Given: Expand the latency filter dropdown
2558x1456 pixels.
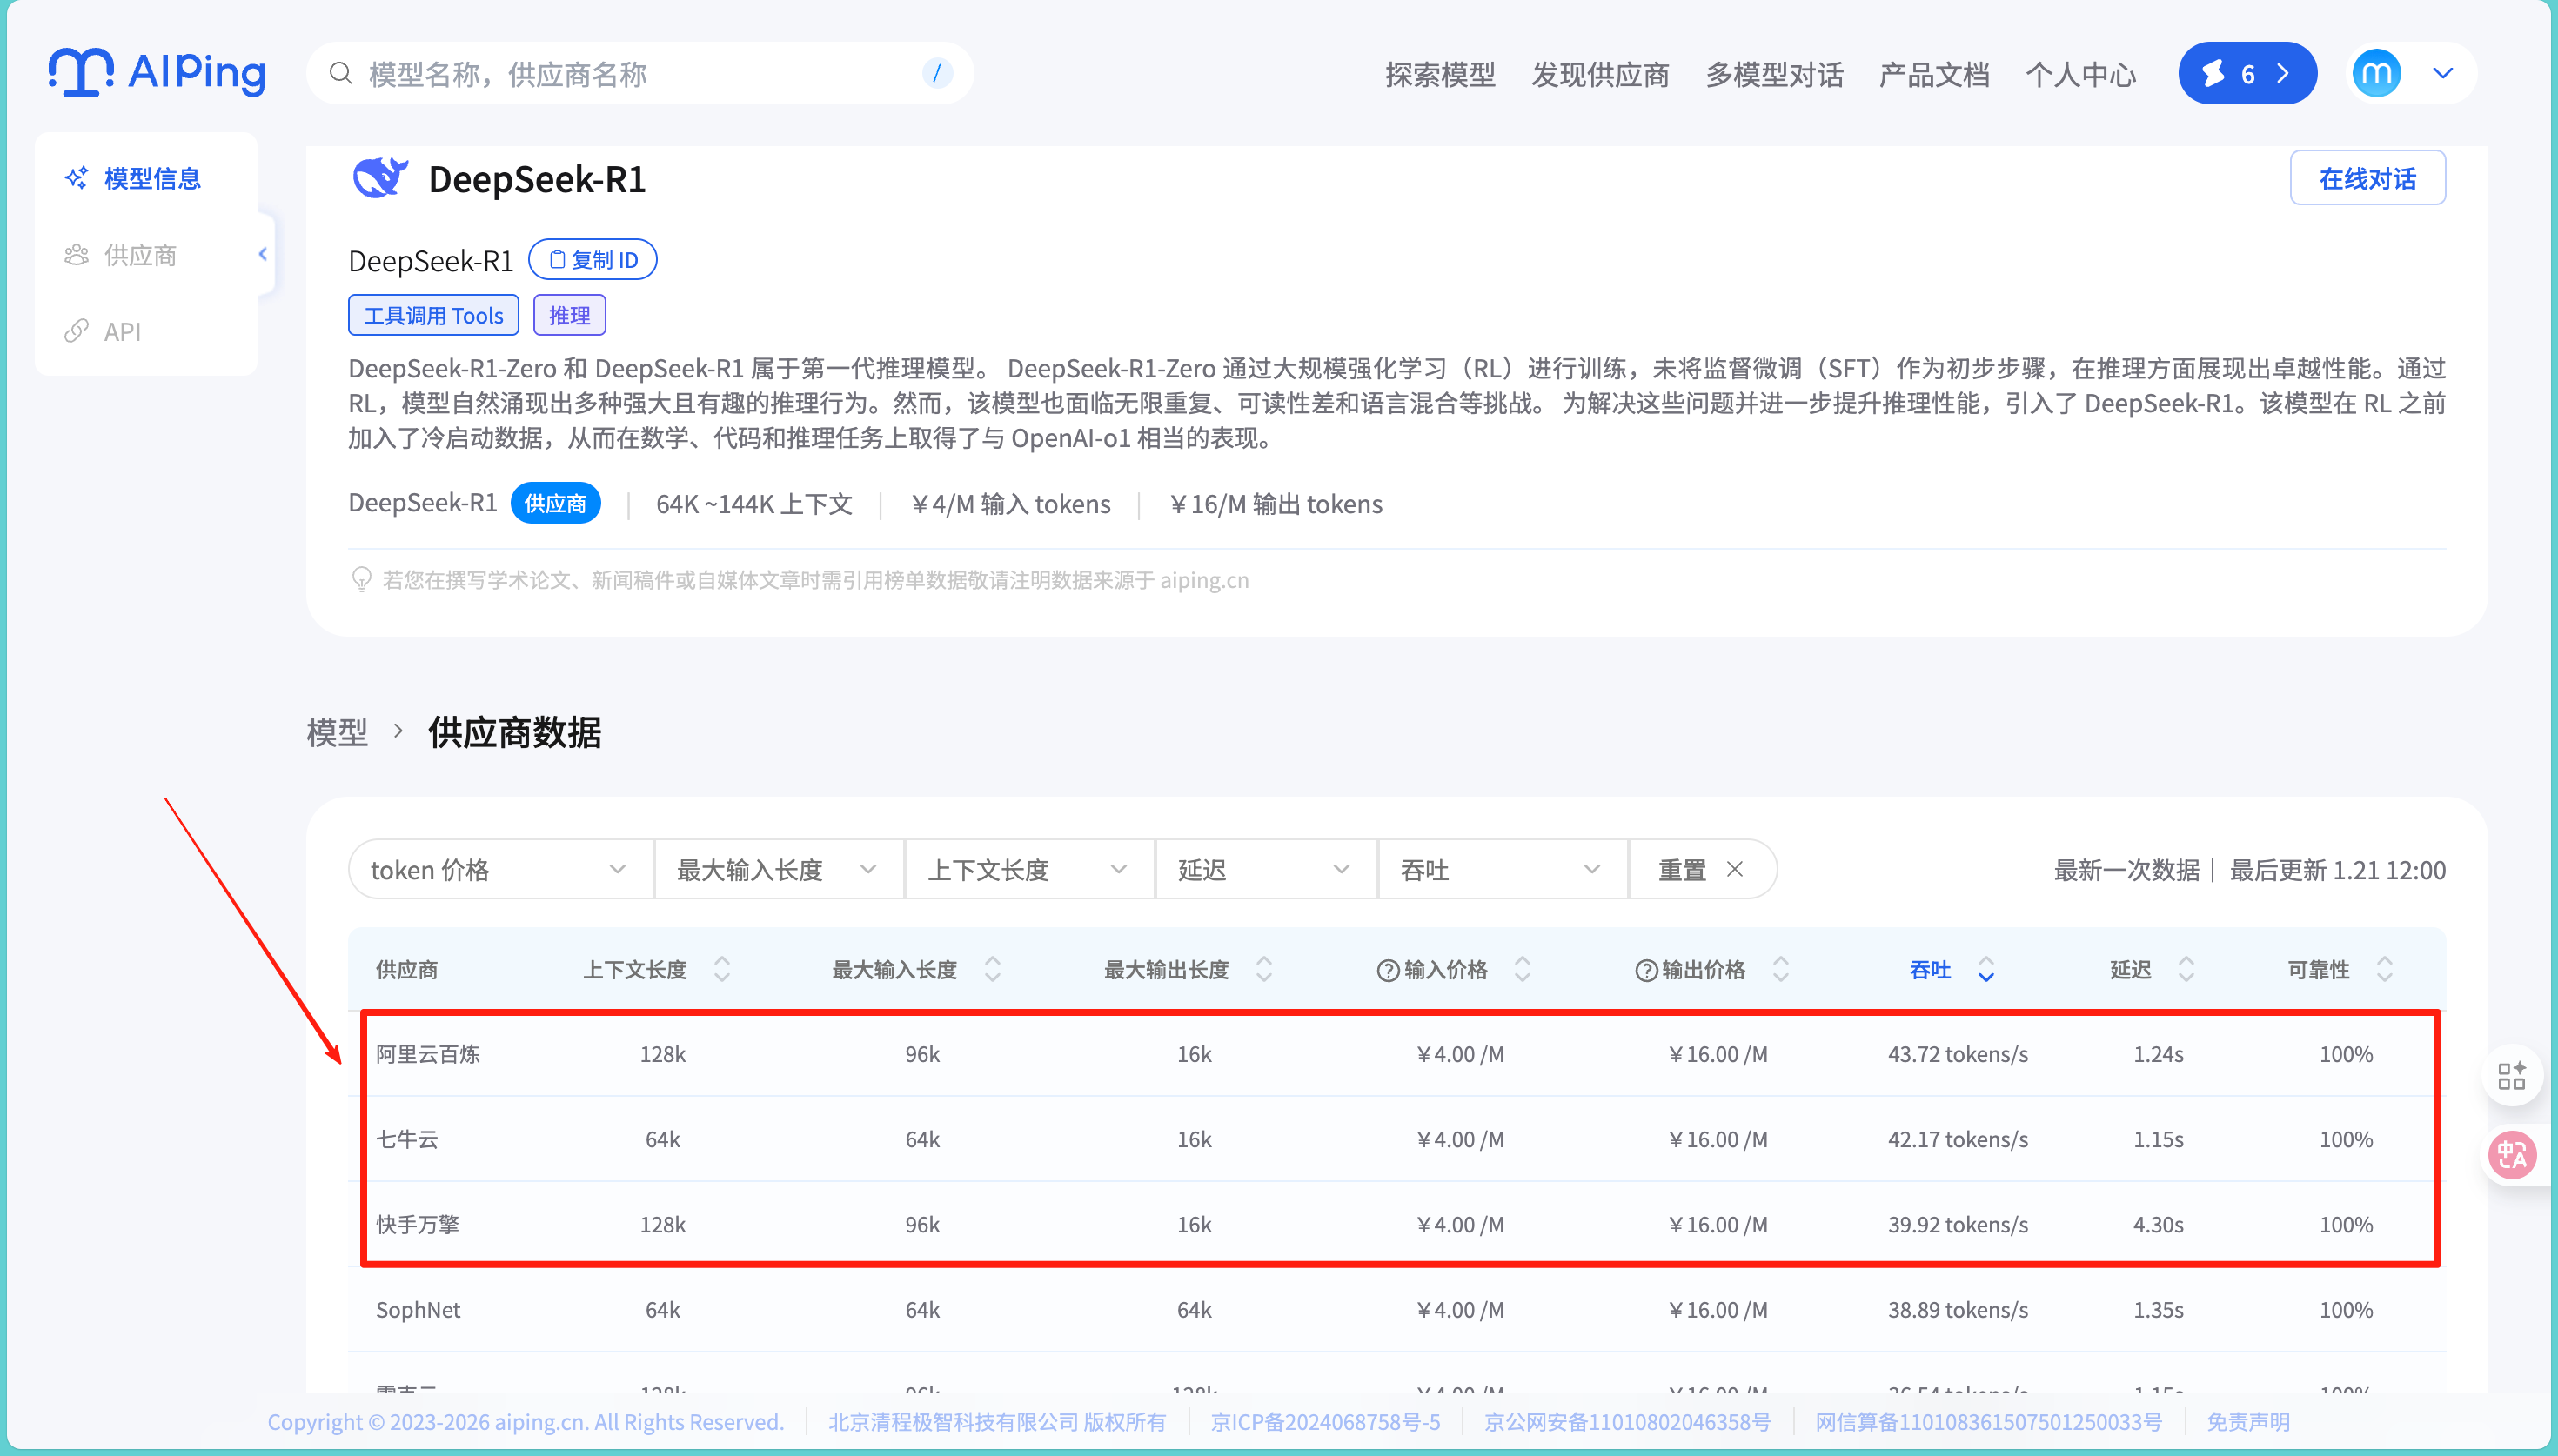Looking at the screenshot, I should 1264,869.
